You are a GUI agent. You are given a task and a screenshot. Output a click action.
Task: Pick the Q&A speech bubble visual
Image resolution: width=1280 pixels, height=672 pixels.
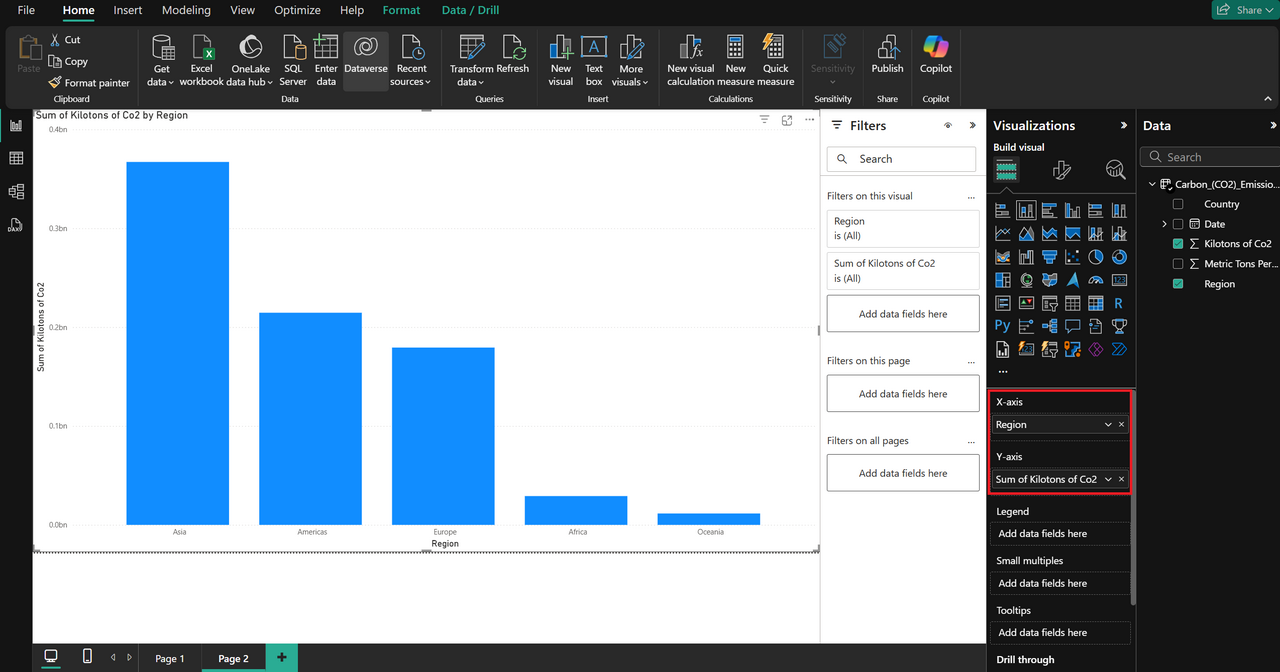pyautogui.click(x=1072, y=326)
